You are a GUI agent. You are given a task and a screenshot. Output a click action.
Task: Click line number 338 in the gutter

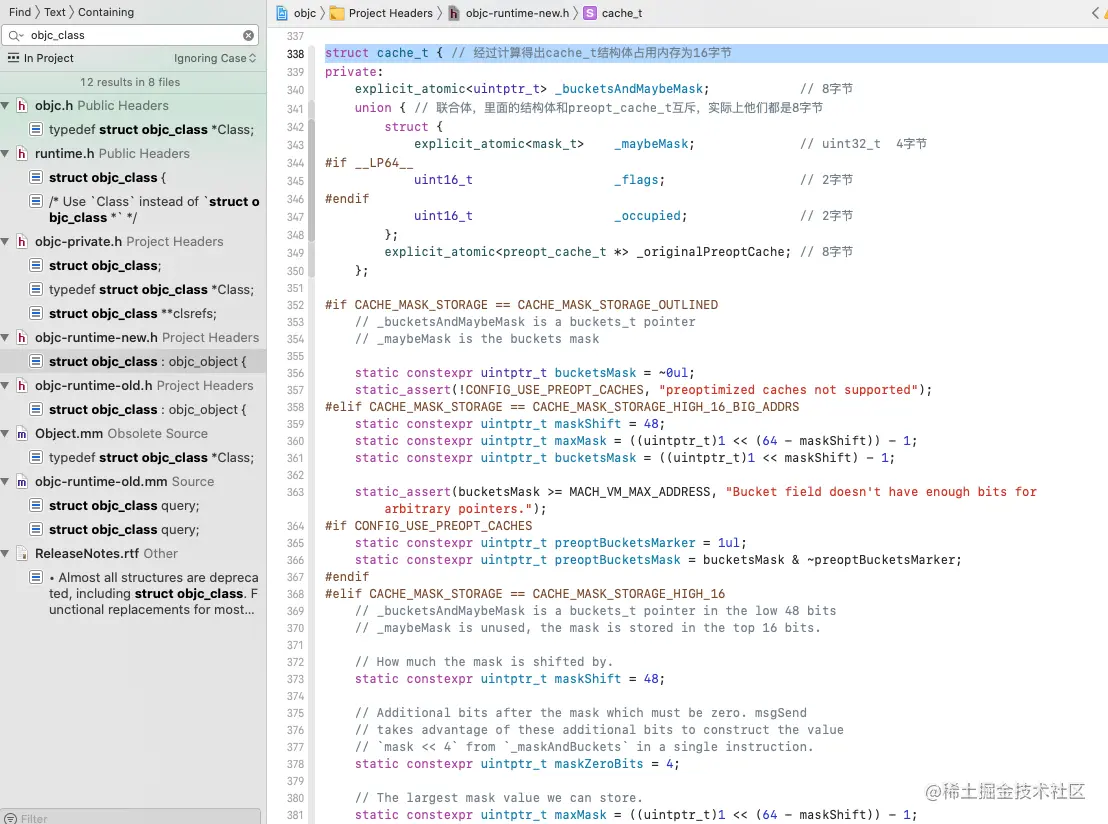point(295,54)
